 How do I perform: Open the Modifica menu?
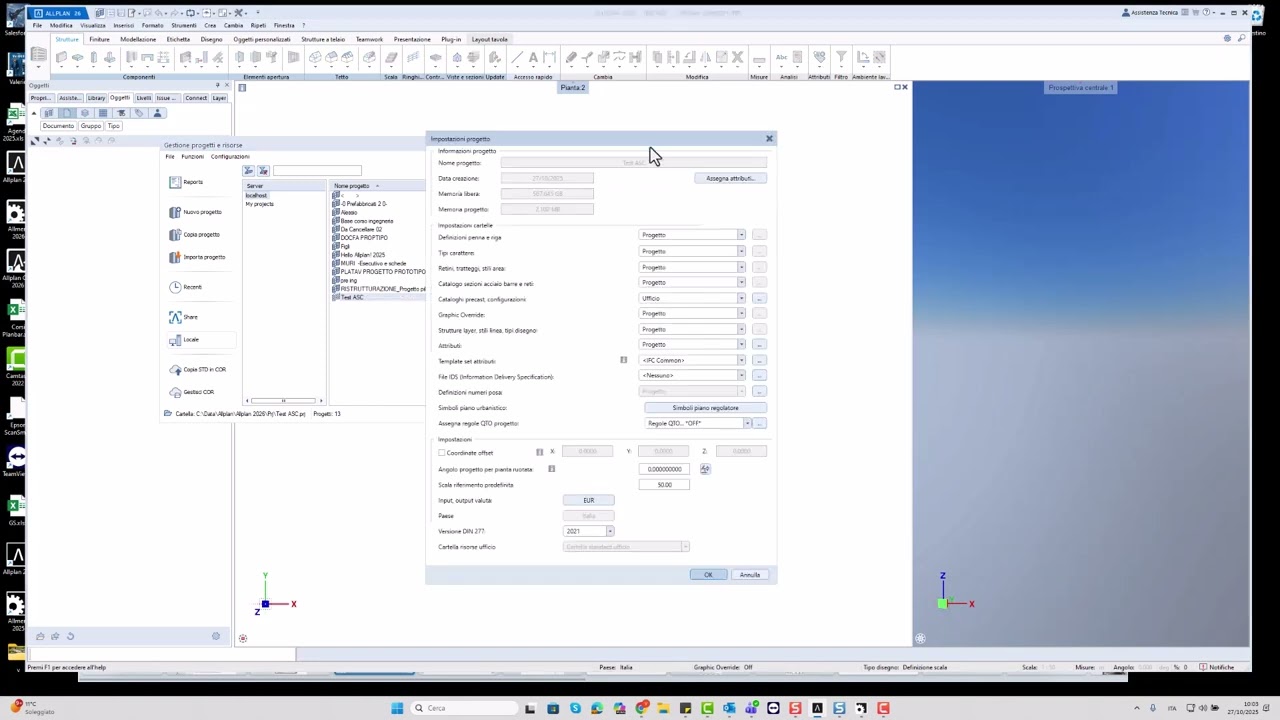(x=61, y=25)
